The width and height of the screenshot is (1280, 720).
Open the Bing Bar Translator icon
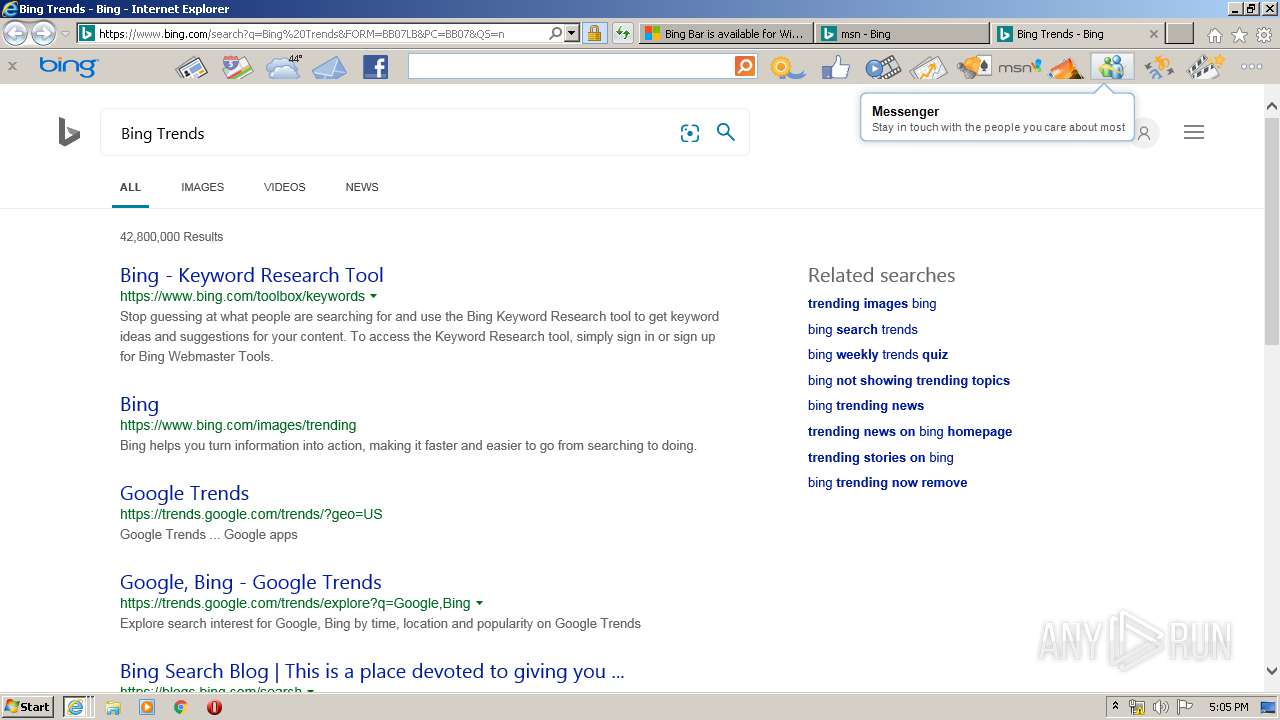(1159, 67)
